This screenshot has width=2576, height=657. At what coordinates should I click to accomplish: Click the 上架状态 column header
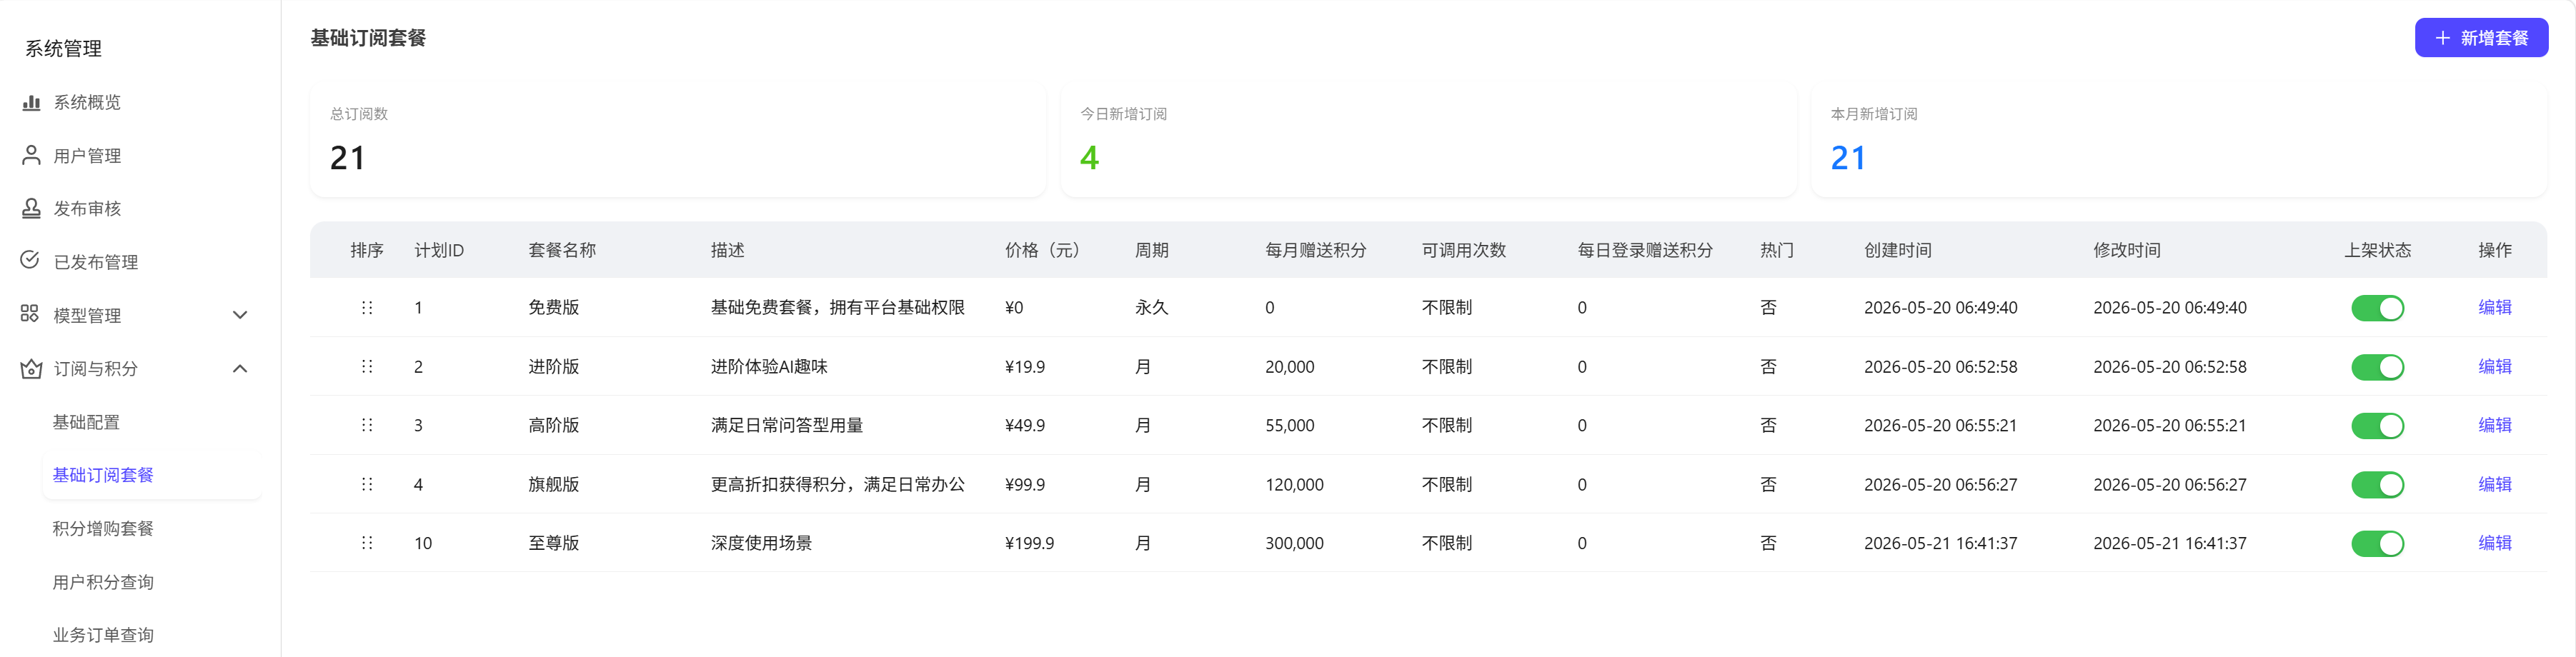point(2377,250)
